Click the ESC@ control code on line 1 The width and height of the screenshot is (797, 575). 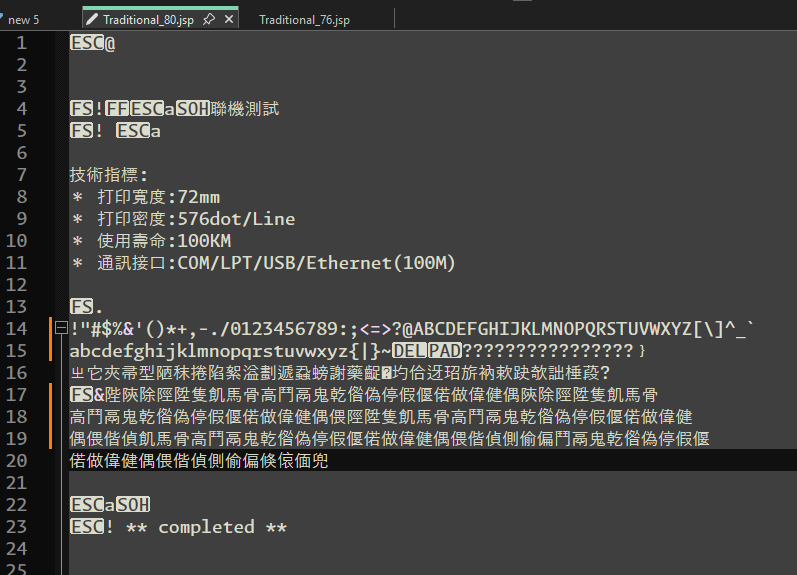pos(93,43)
